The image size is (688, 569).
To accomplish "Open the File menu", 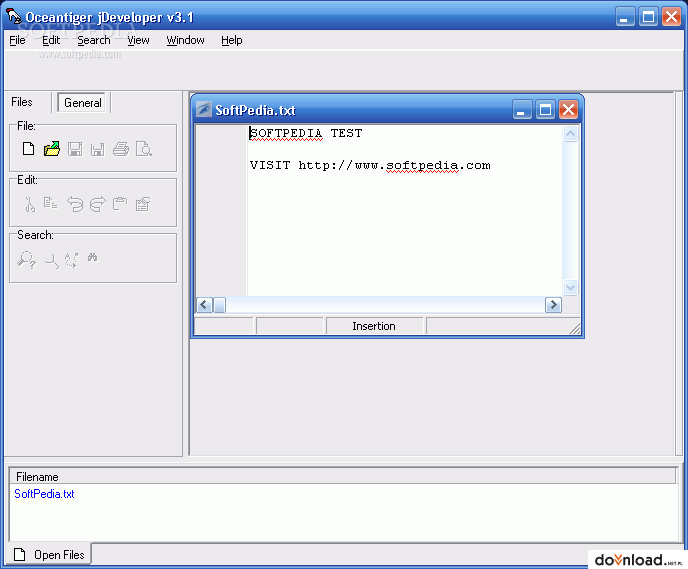I will (x=17, y=40).
